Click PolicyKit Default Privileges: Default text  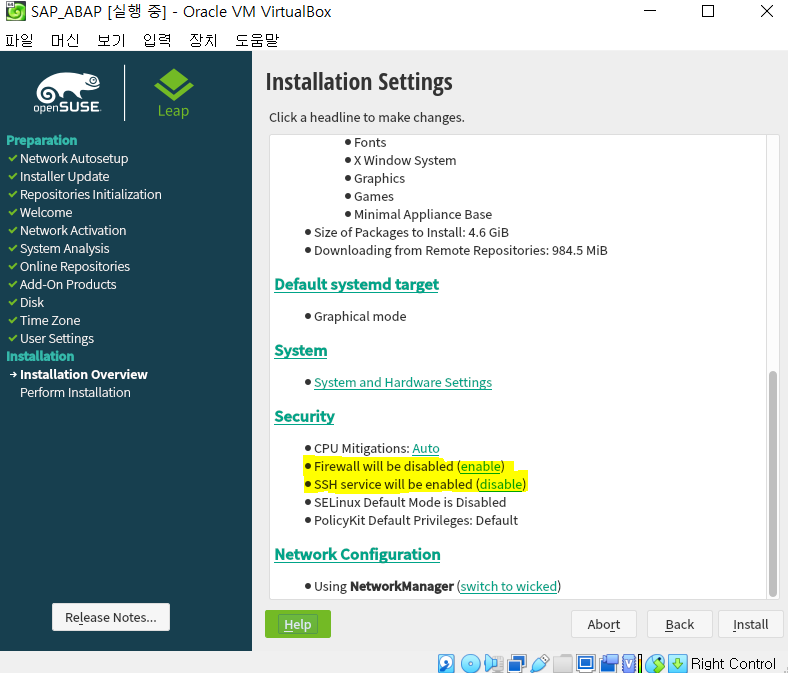pos(416,521)
